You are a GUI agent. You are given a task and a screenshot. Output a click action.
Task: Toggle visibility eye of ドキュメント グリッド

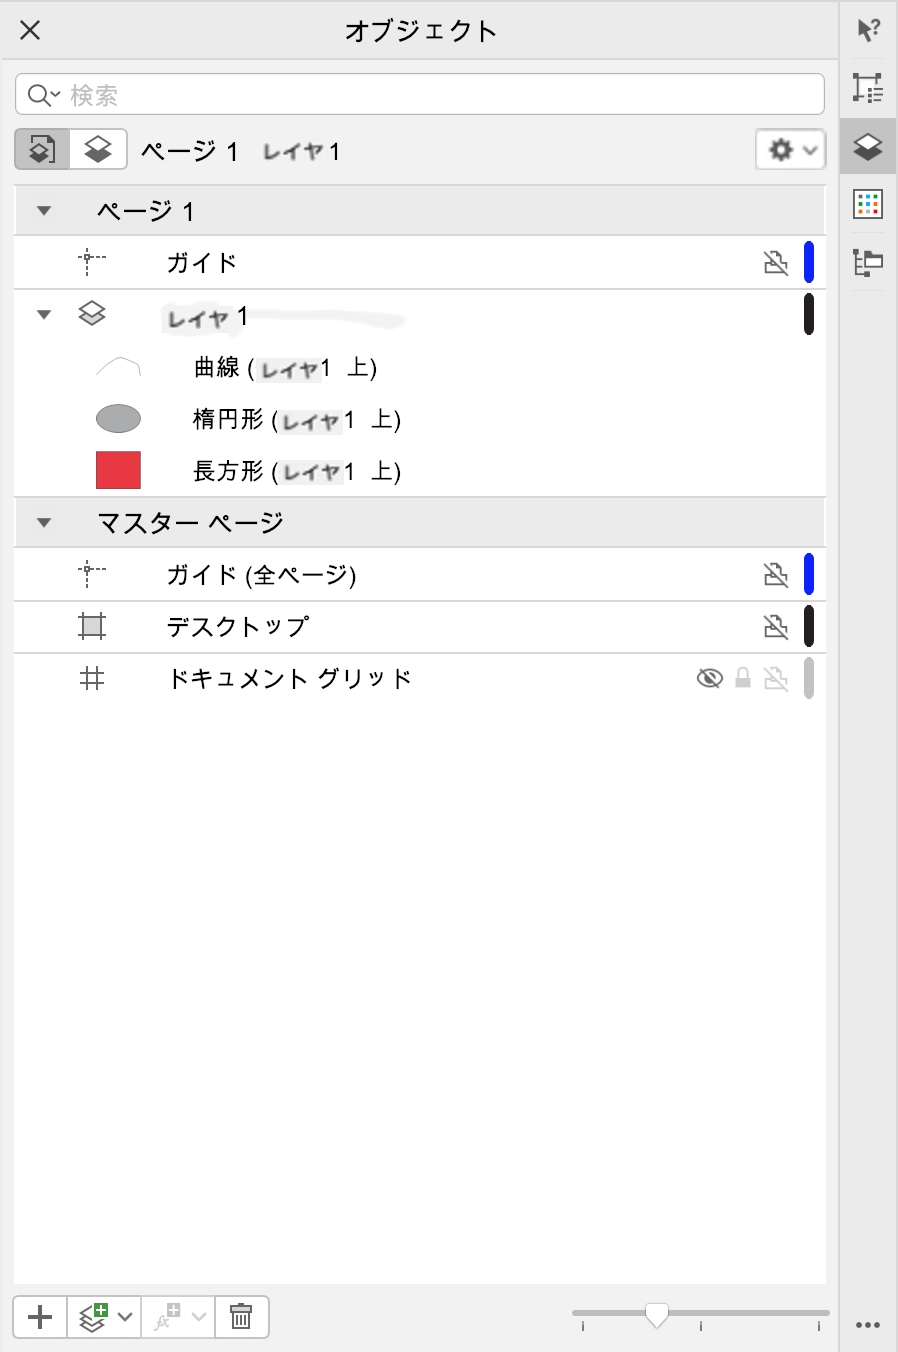click(709, 679)
